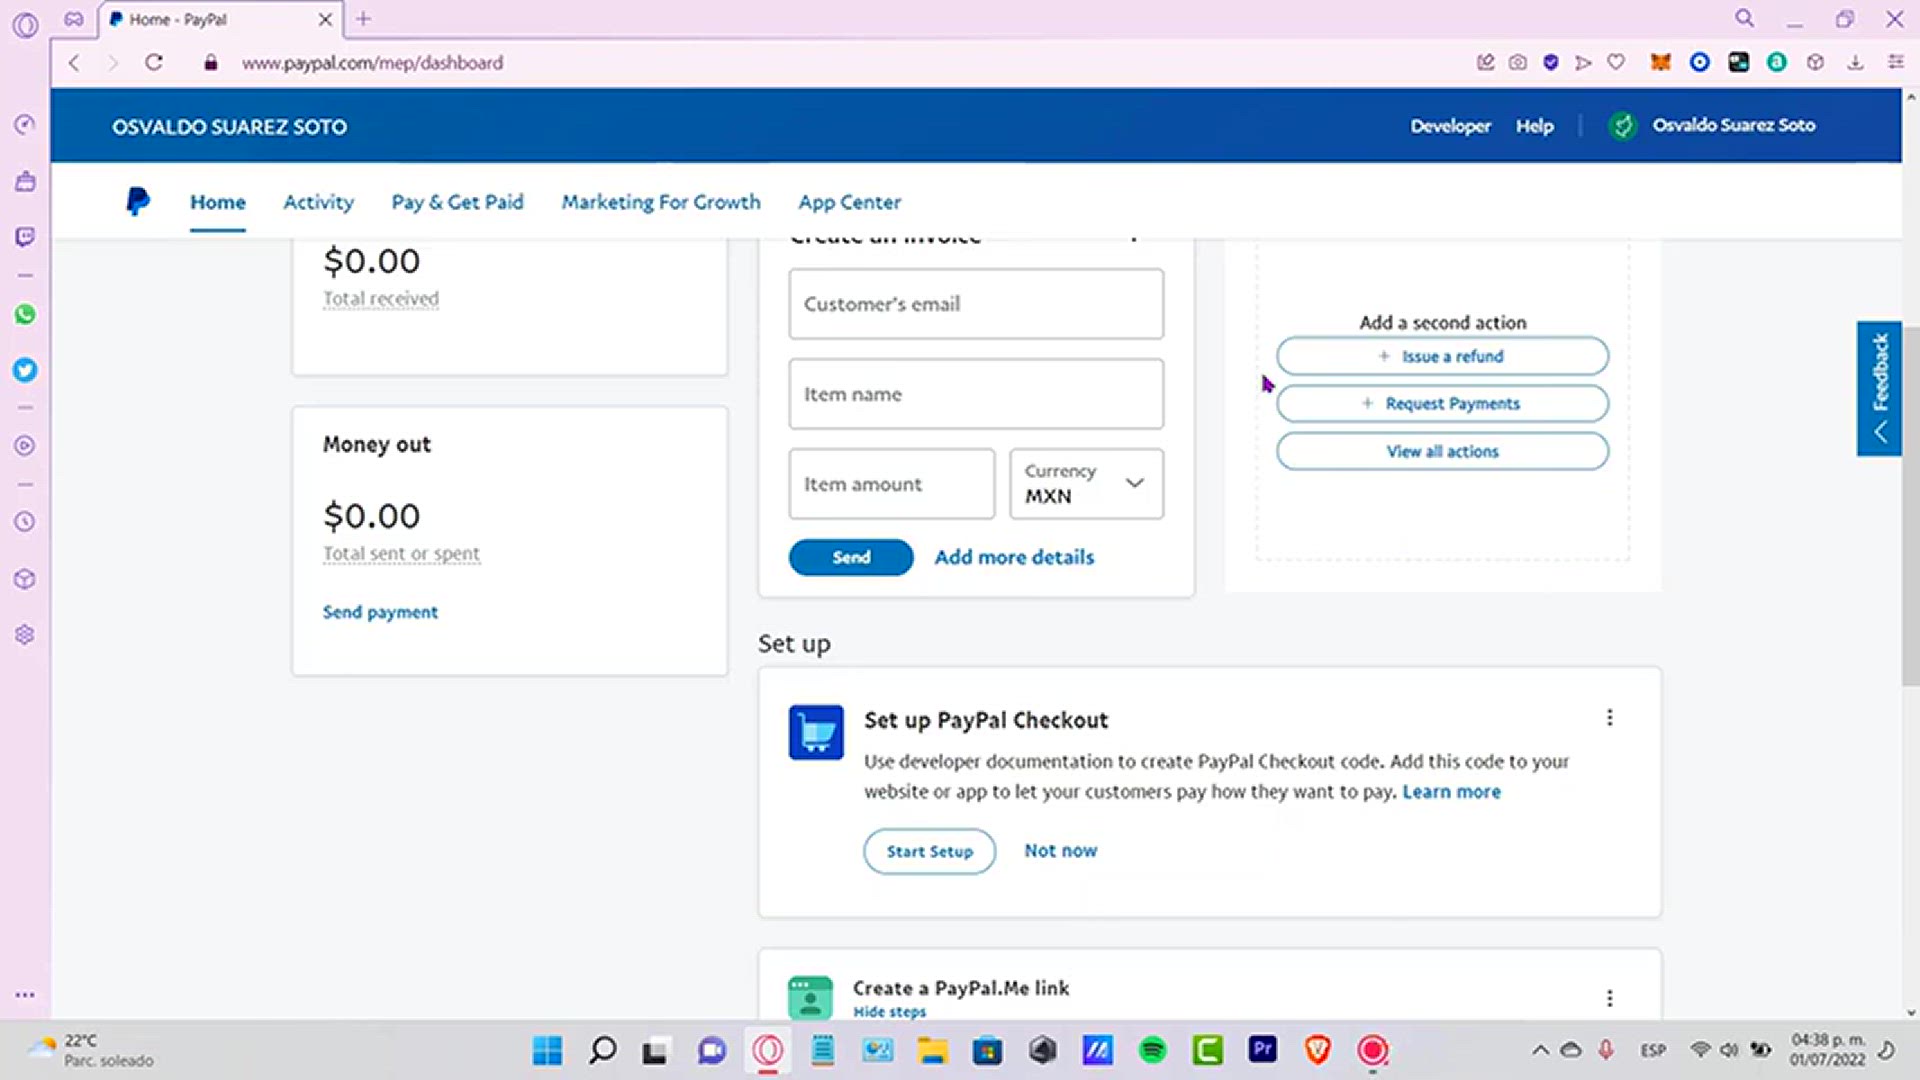Open Spotify from the taskbar
The width and height of the screenshot is (1920, 1080).
1152,1050
